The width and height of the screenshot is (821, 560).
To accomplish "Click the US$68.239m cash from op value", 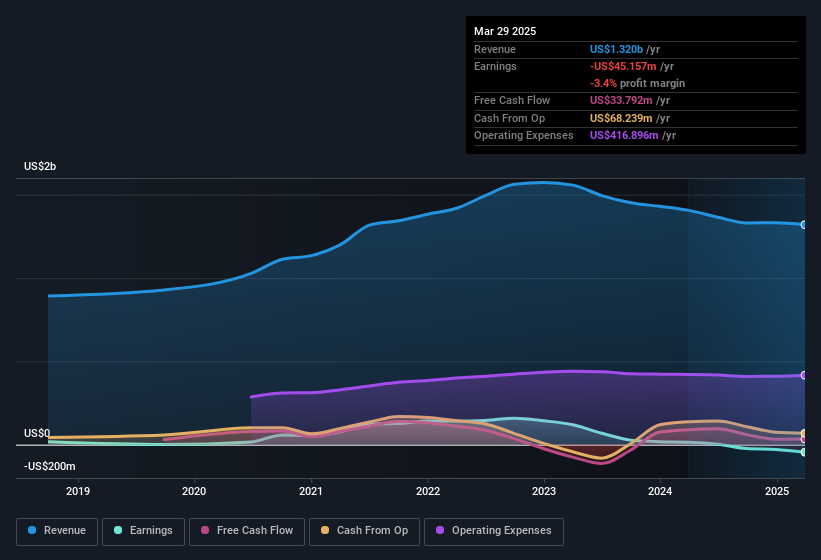I will [x=621, y=118].
